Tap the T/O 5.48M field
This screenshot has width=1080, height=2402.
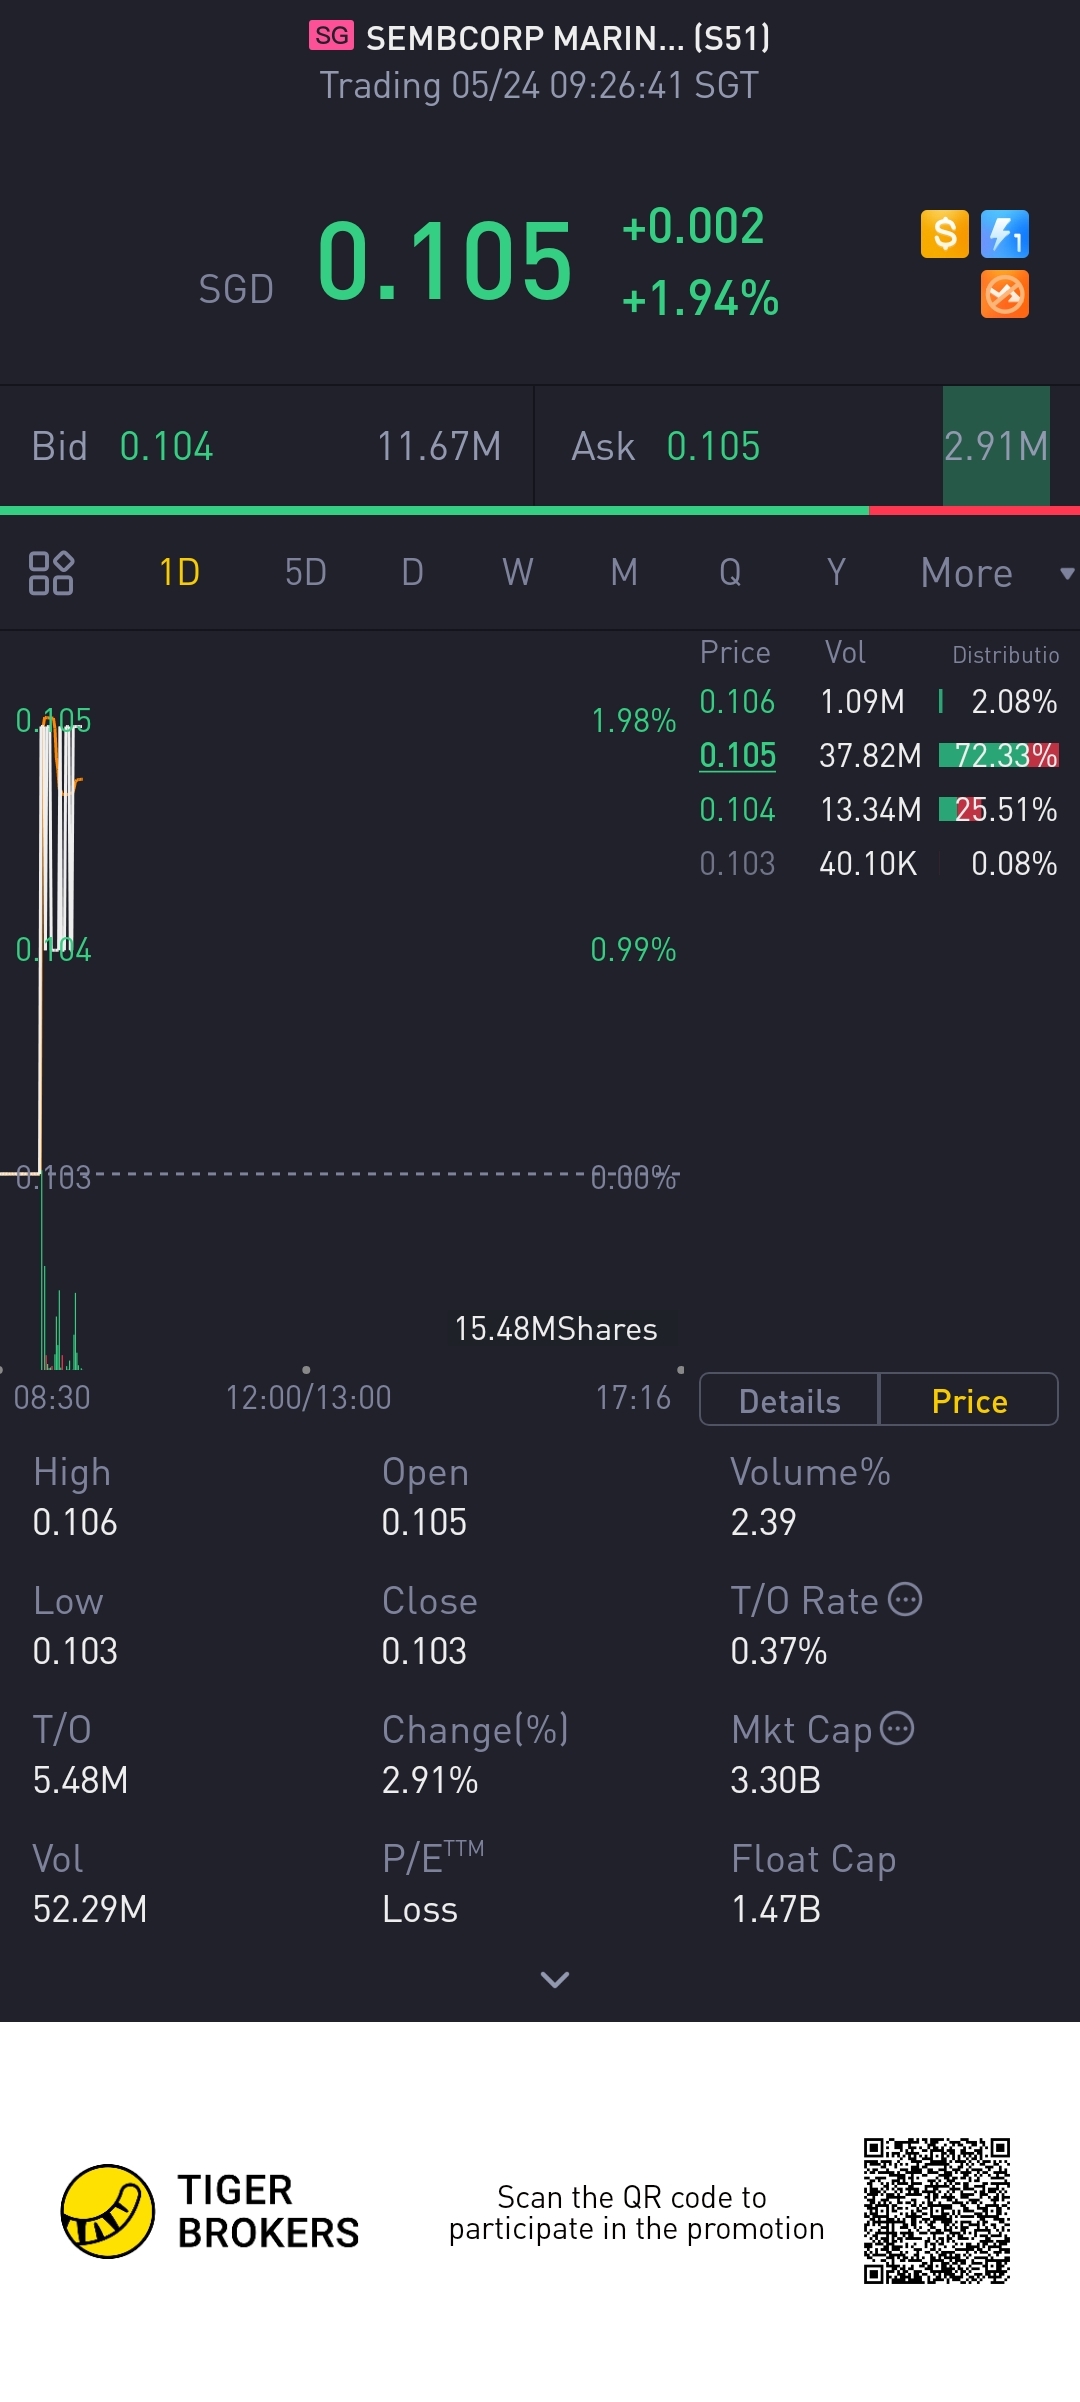80,1755
